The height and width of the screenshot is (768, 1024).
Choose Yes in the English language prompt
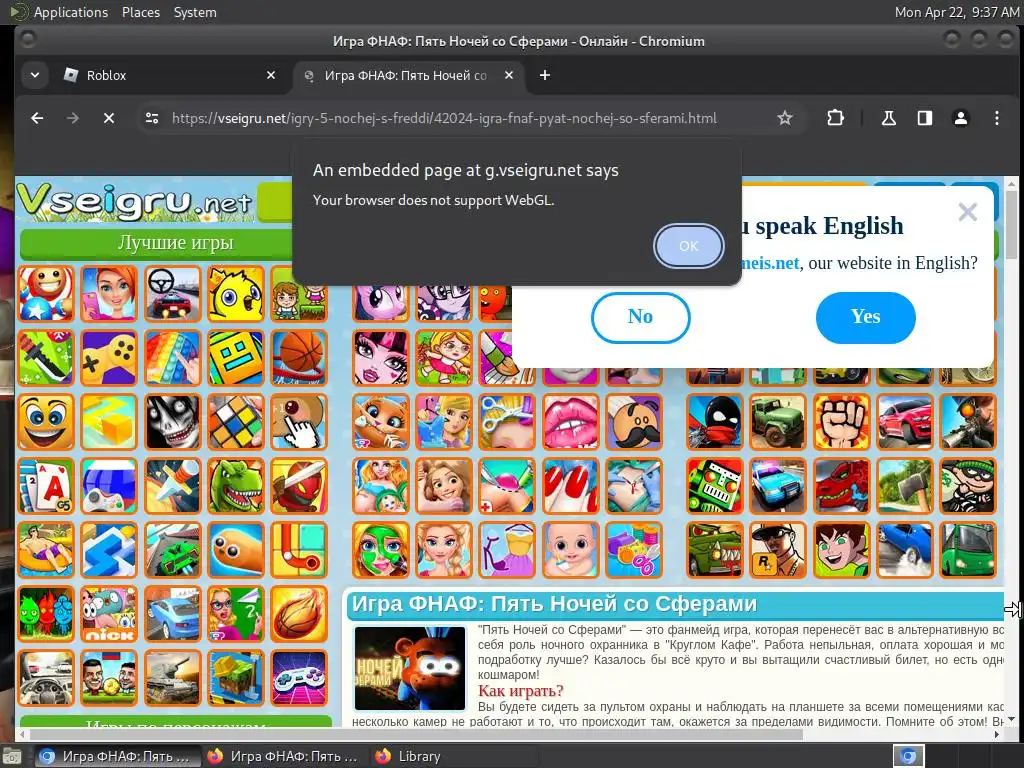click(865, 317)
